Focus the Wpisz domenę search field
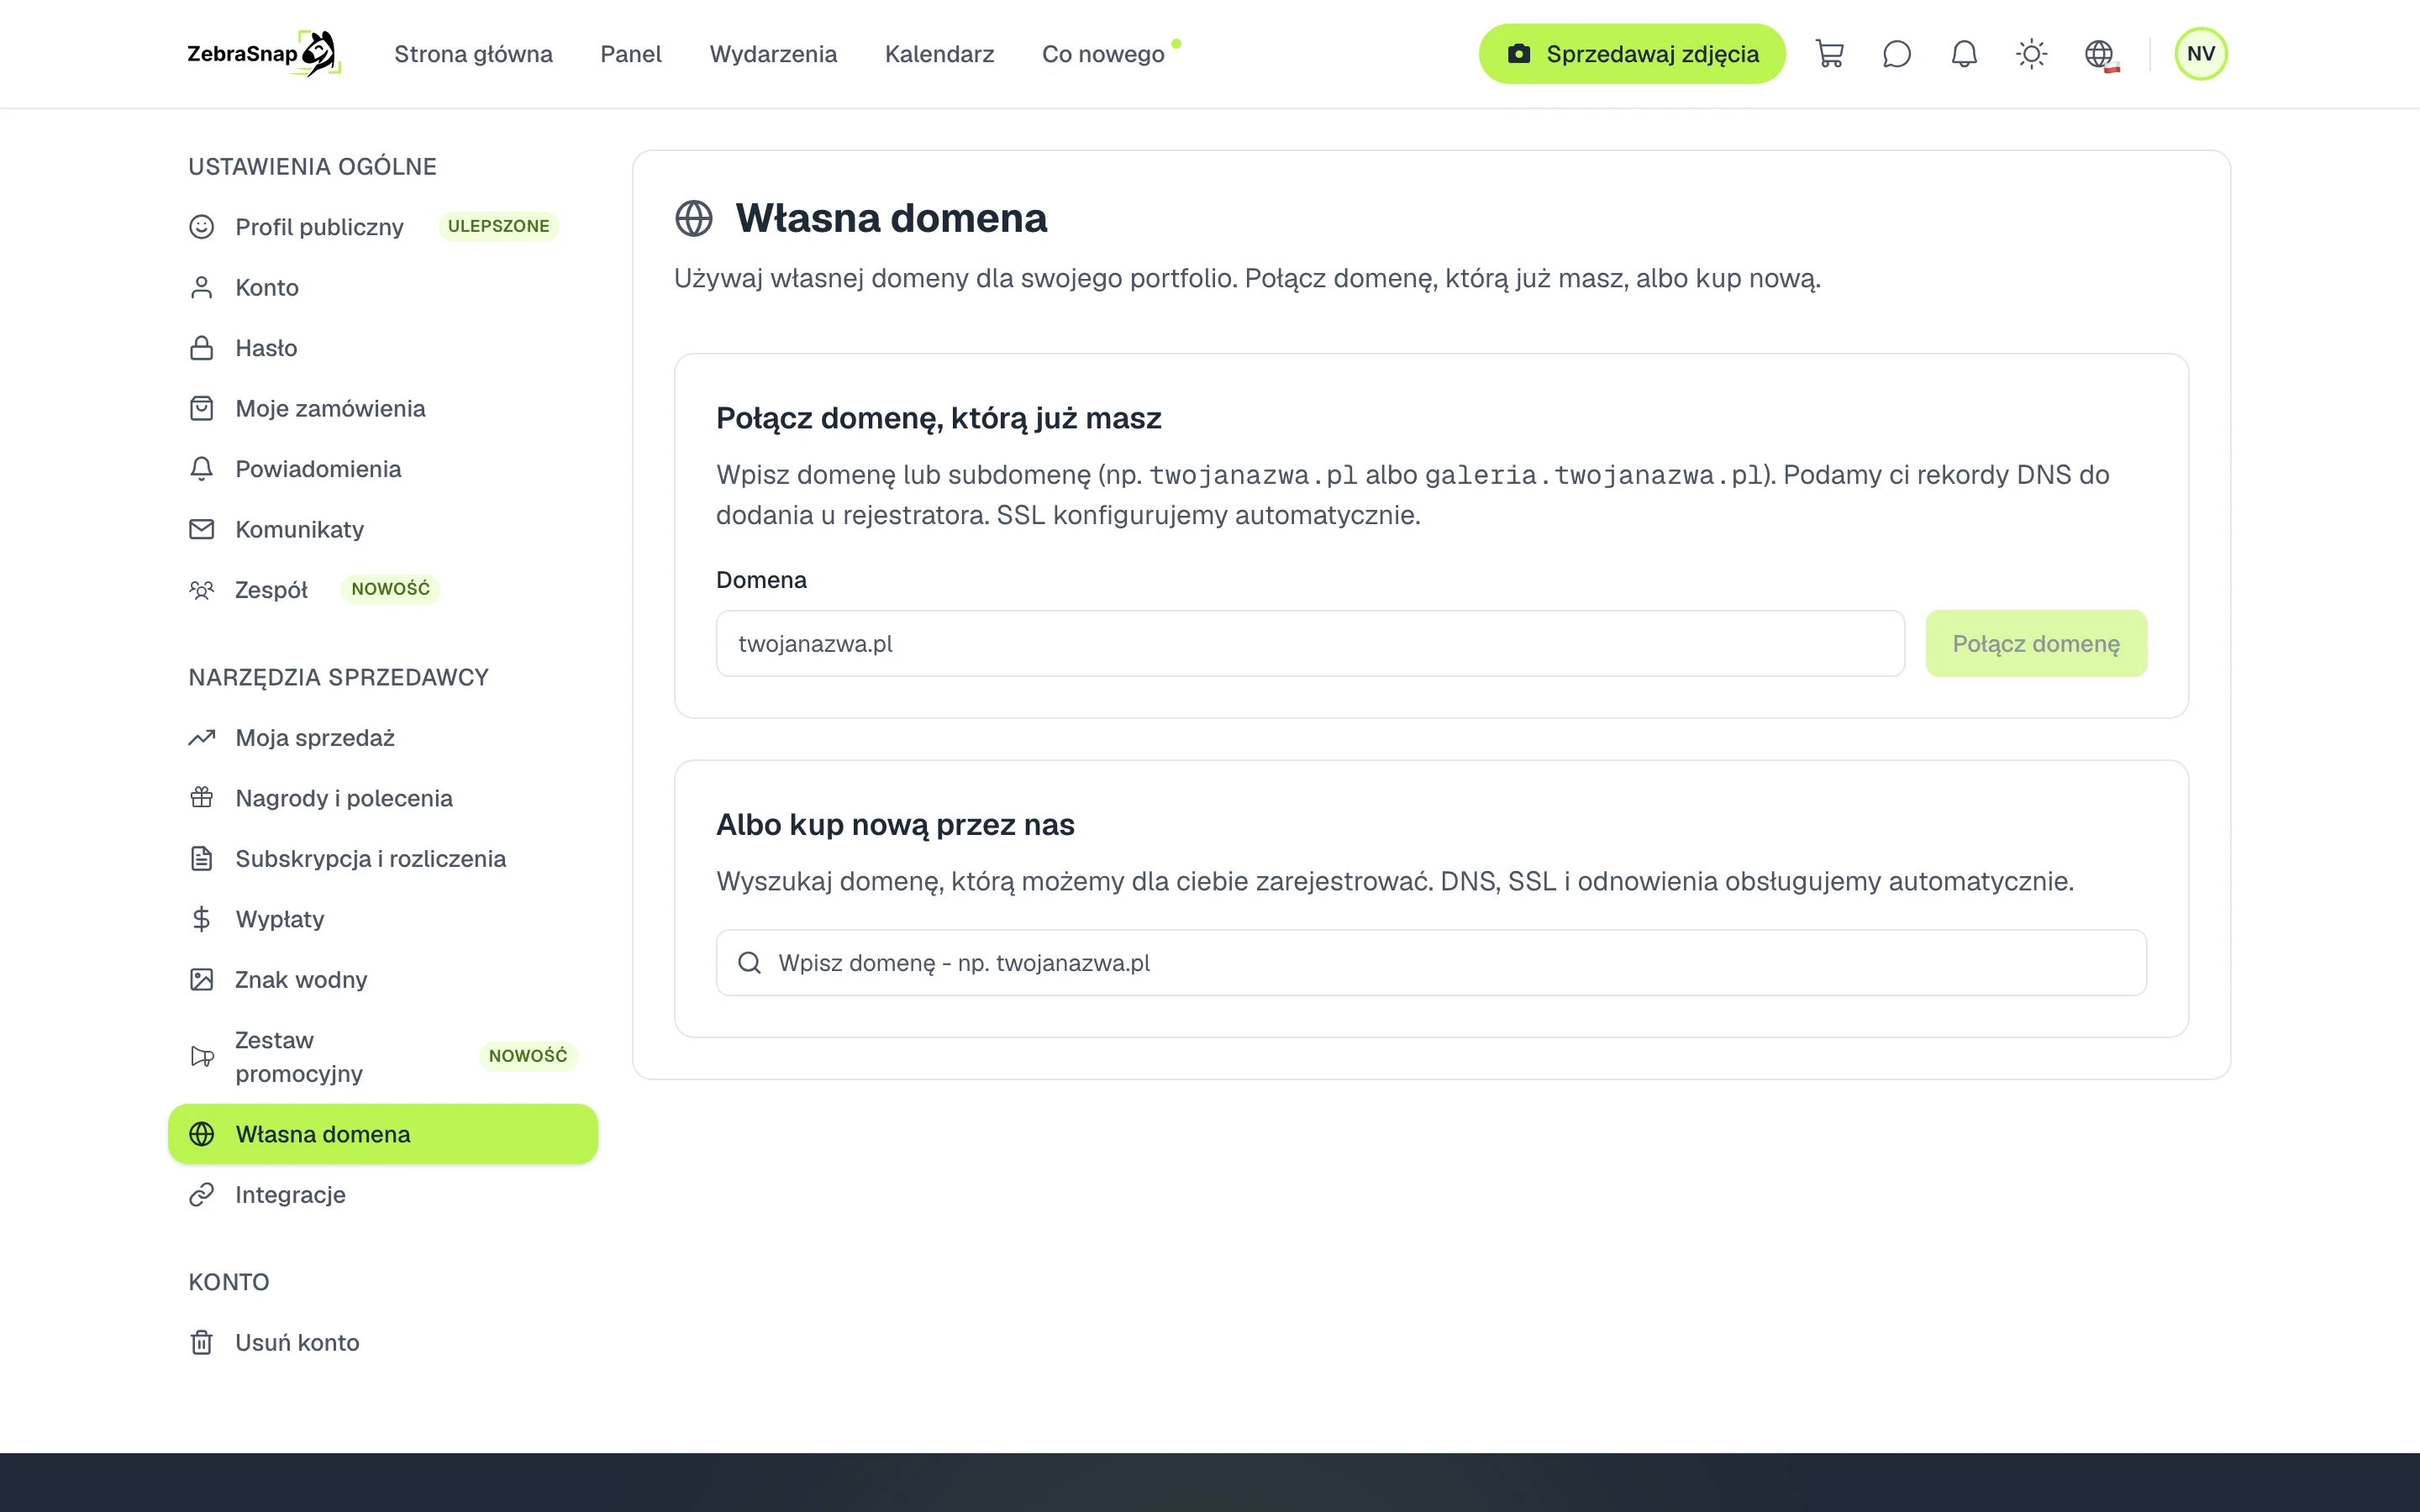 pos(1431,963)
